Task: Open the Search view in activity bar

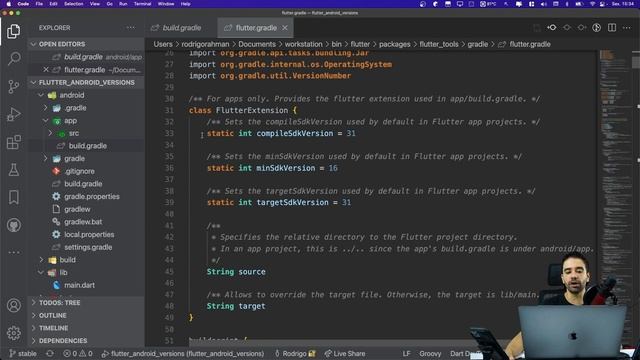Action: (13, 59)
